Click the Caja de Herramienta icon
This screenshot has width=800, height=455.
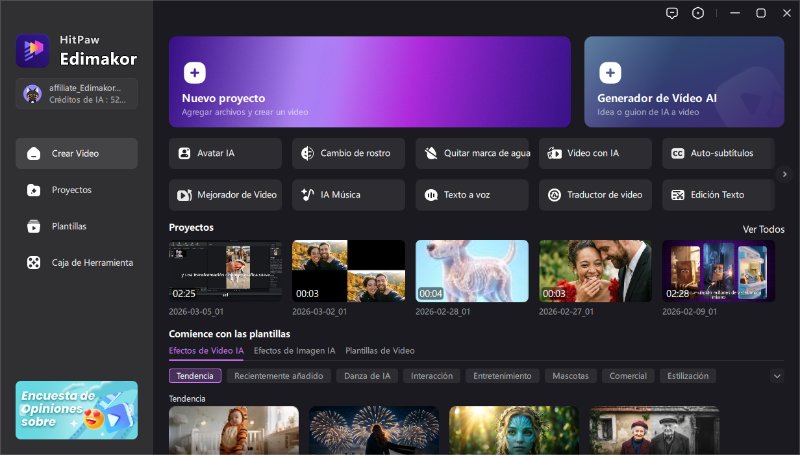(x=33, y=263)
